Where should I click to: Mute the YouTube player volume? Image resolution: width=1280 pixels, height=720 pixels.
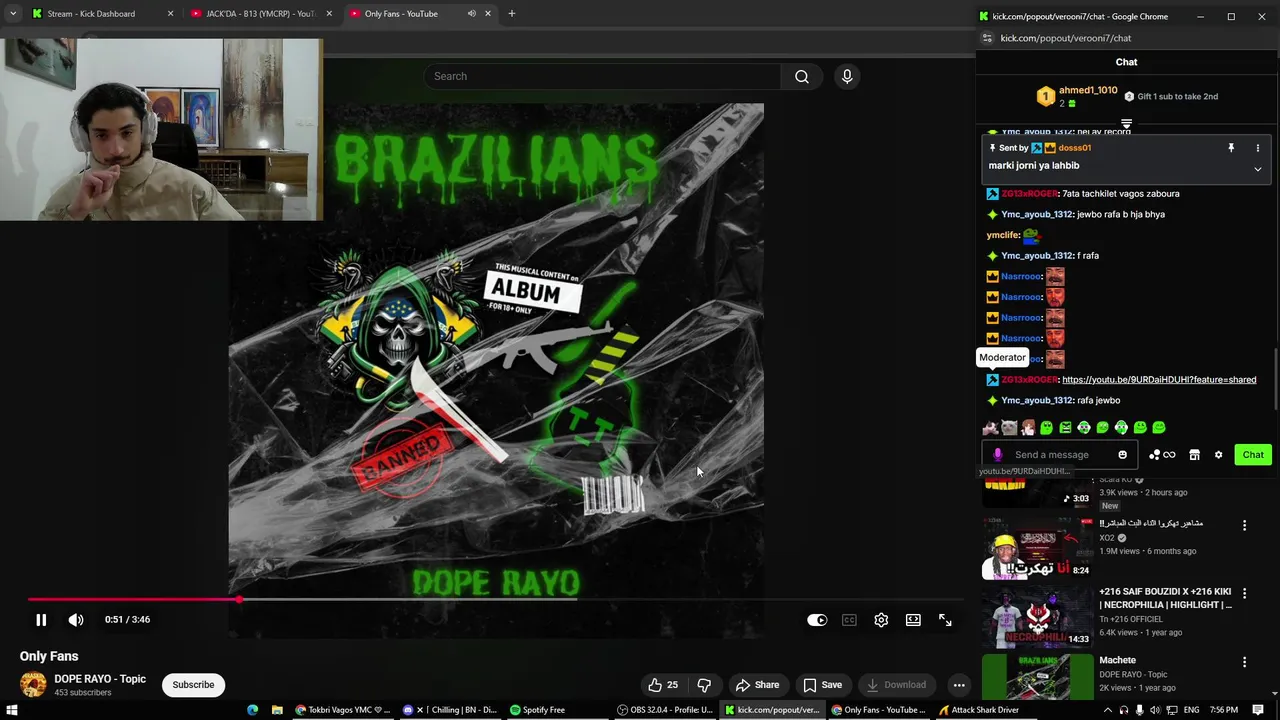76,620
